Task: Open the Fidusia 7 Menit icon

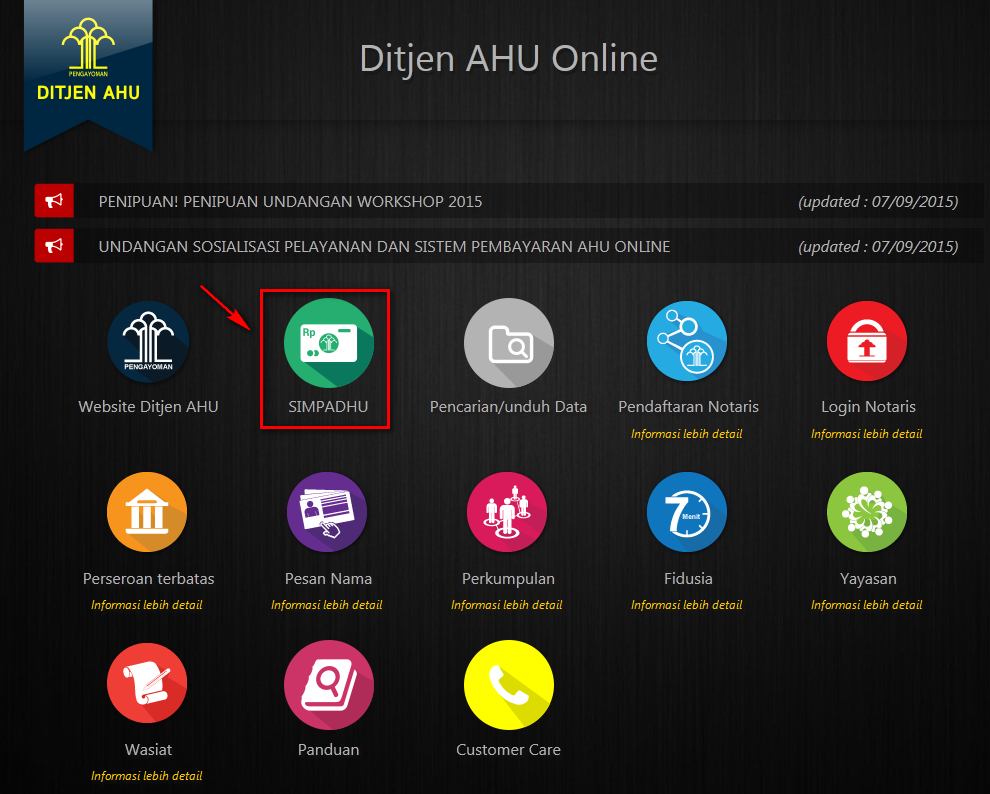Action: [x=688, y=514]
